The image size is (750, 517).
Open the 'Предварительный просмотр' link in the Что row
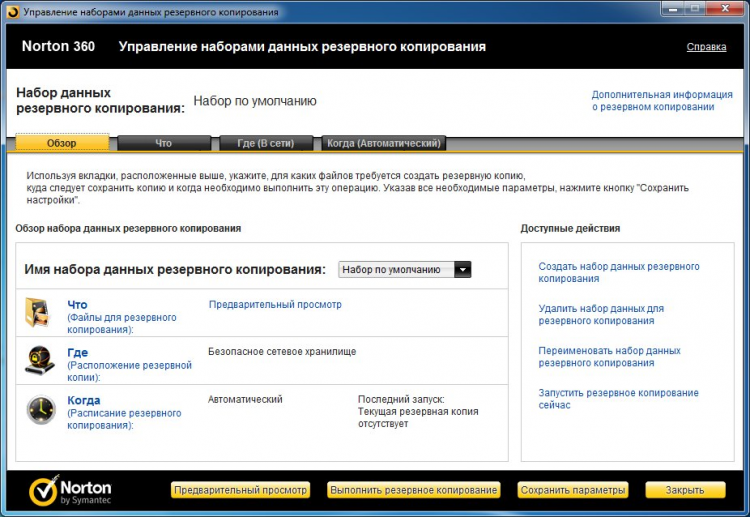pyautogui.click(x=275, y=304)
